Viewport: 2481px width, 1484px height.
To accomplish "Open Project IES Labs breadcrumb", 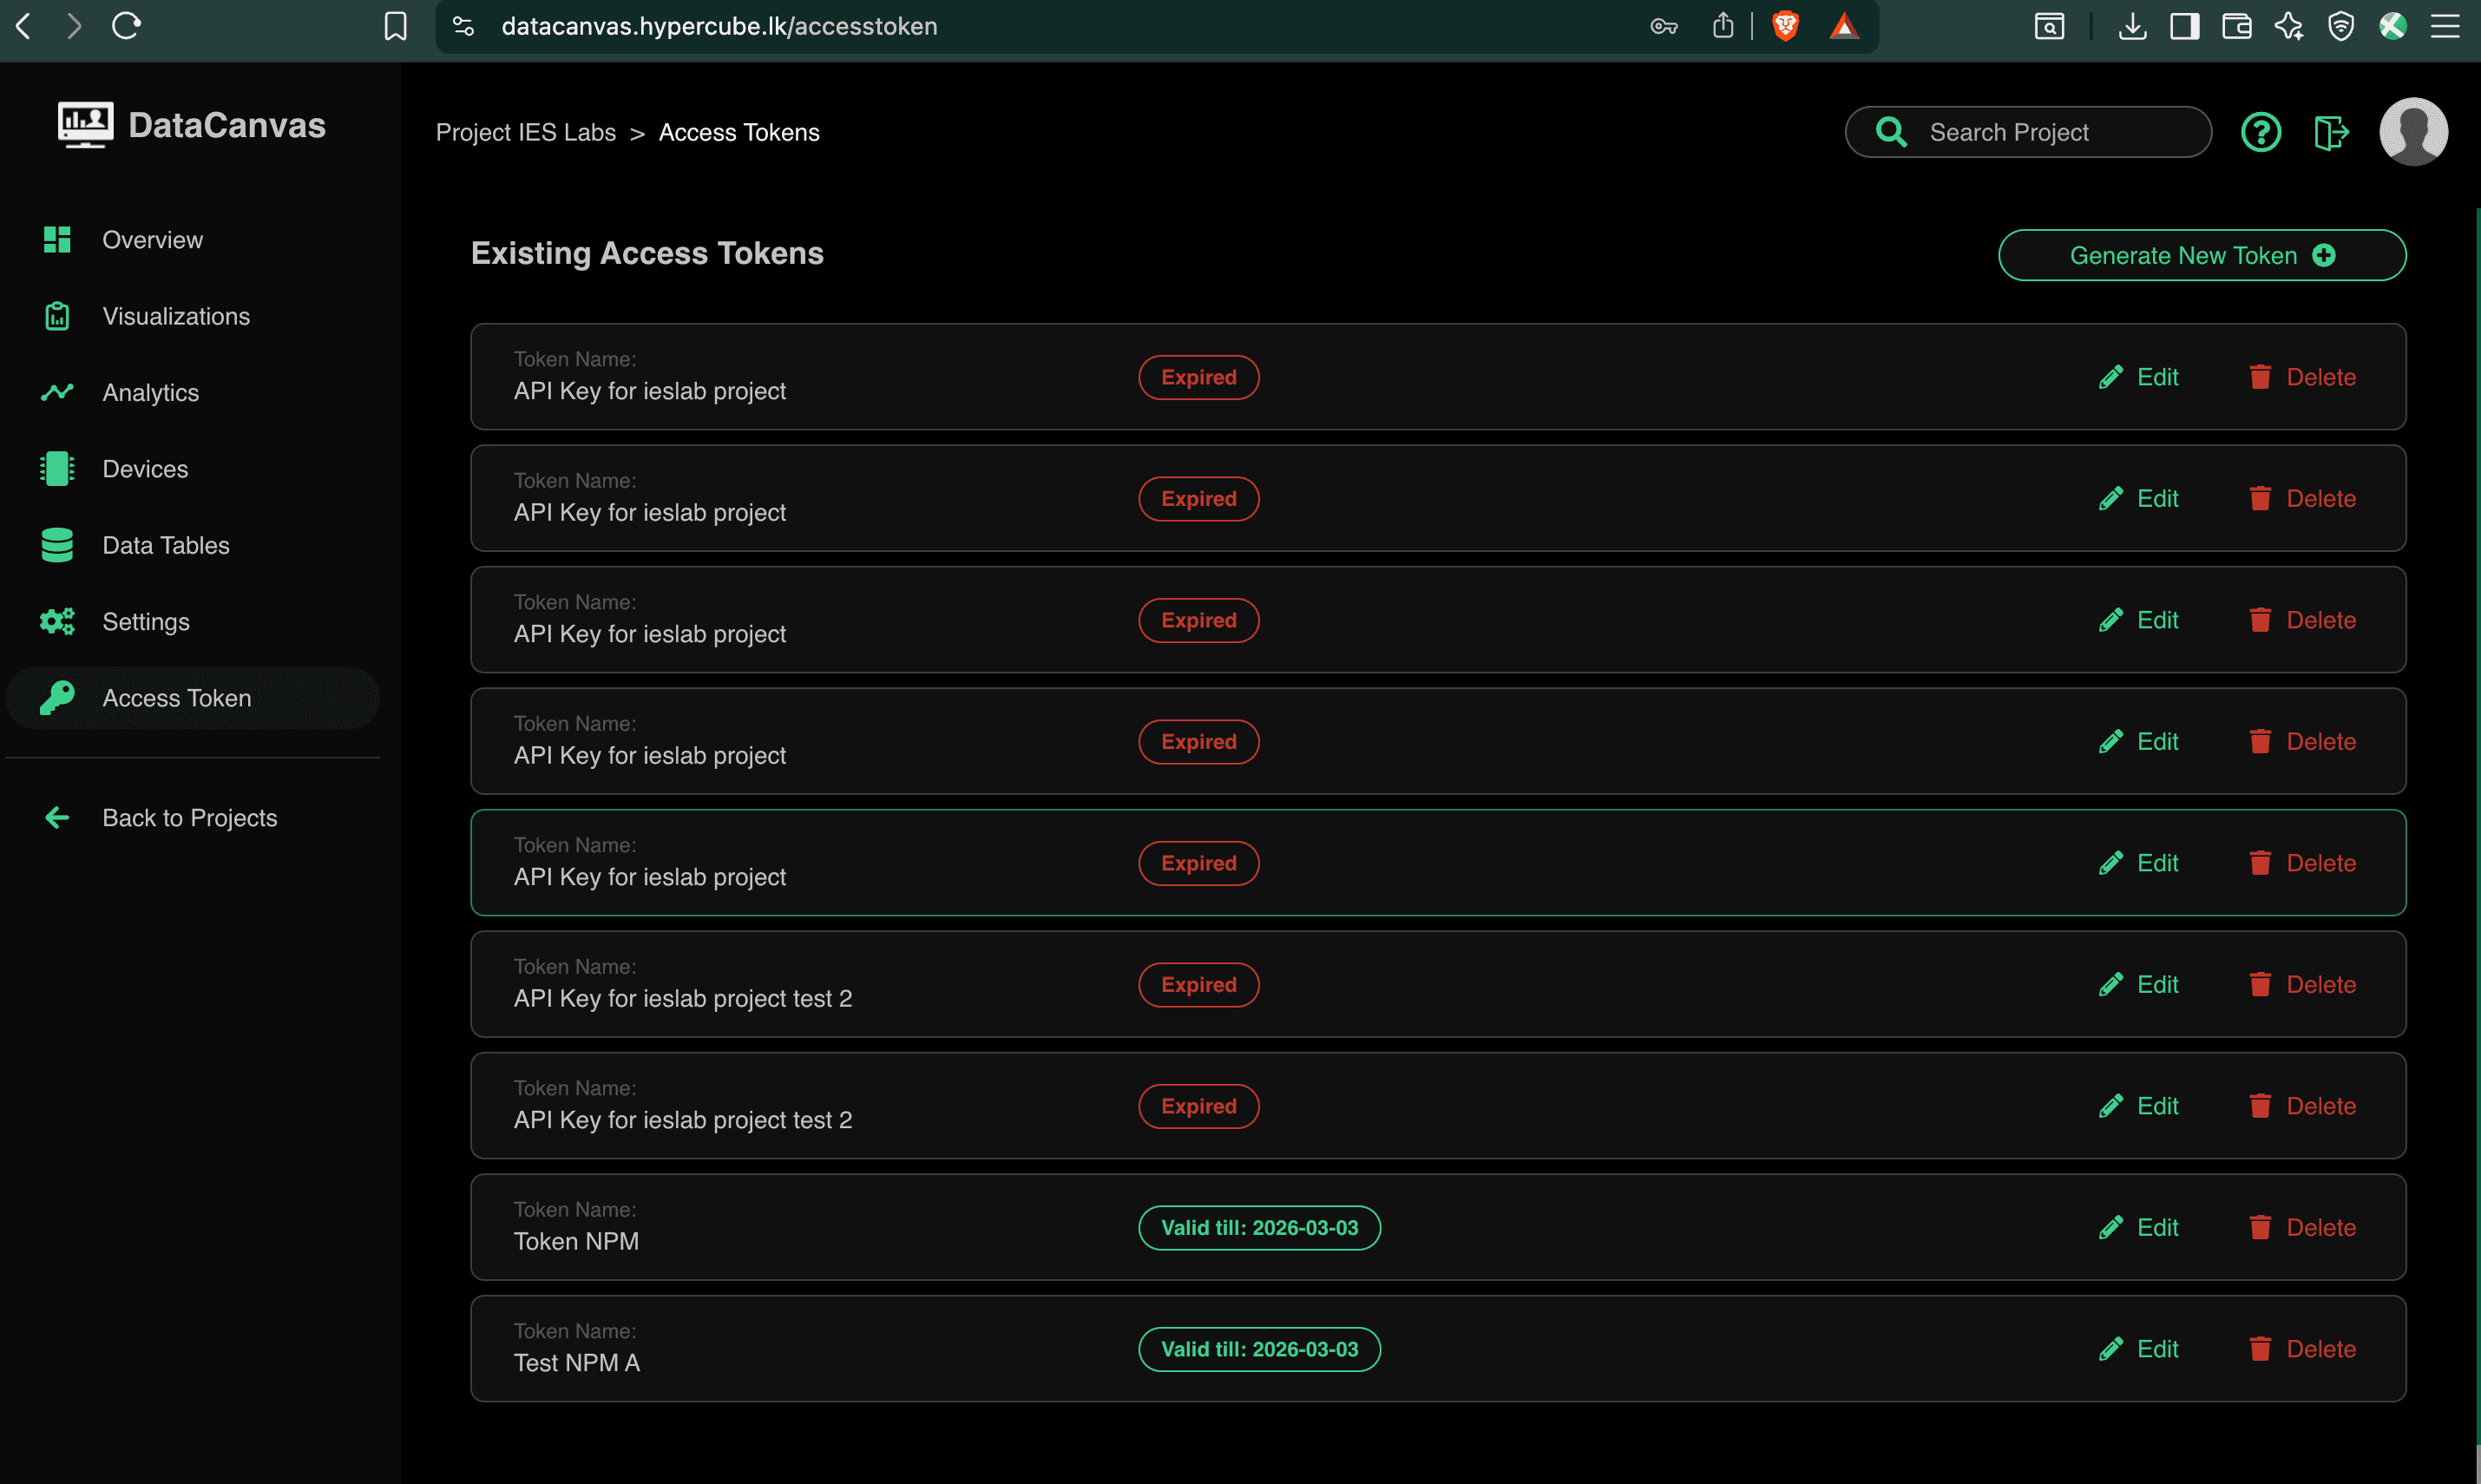I will click(525, 131).
